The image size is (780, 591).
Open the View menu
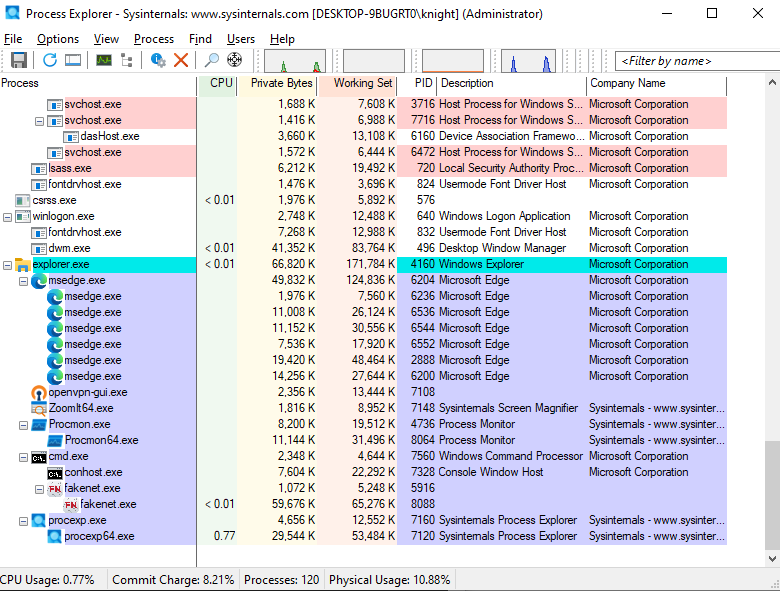(x=106, y=39)
